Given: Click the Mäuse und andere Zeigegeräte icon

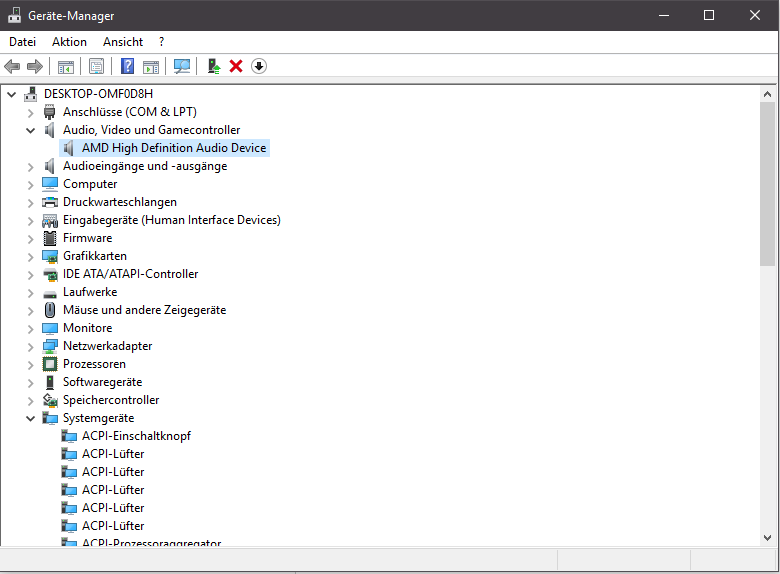Looking at the screenshot, I should (x=50, y=310).
